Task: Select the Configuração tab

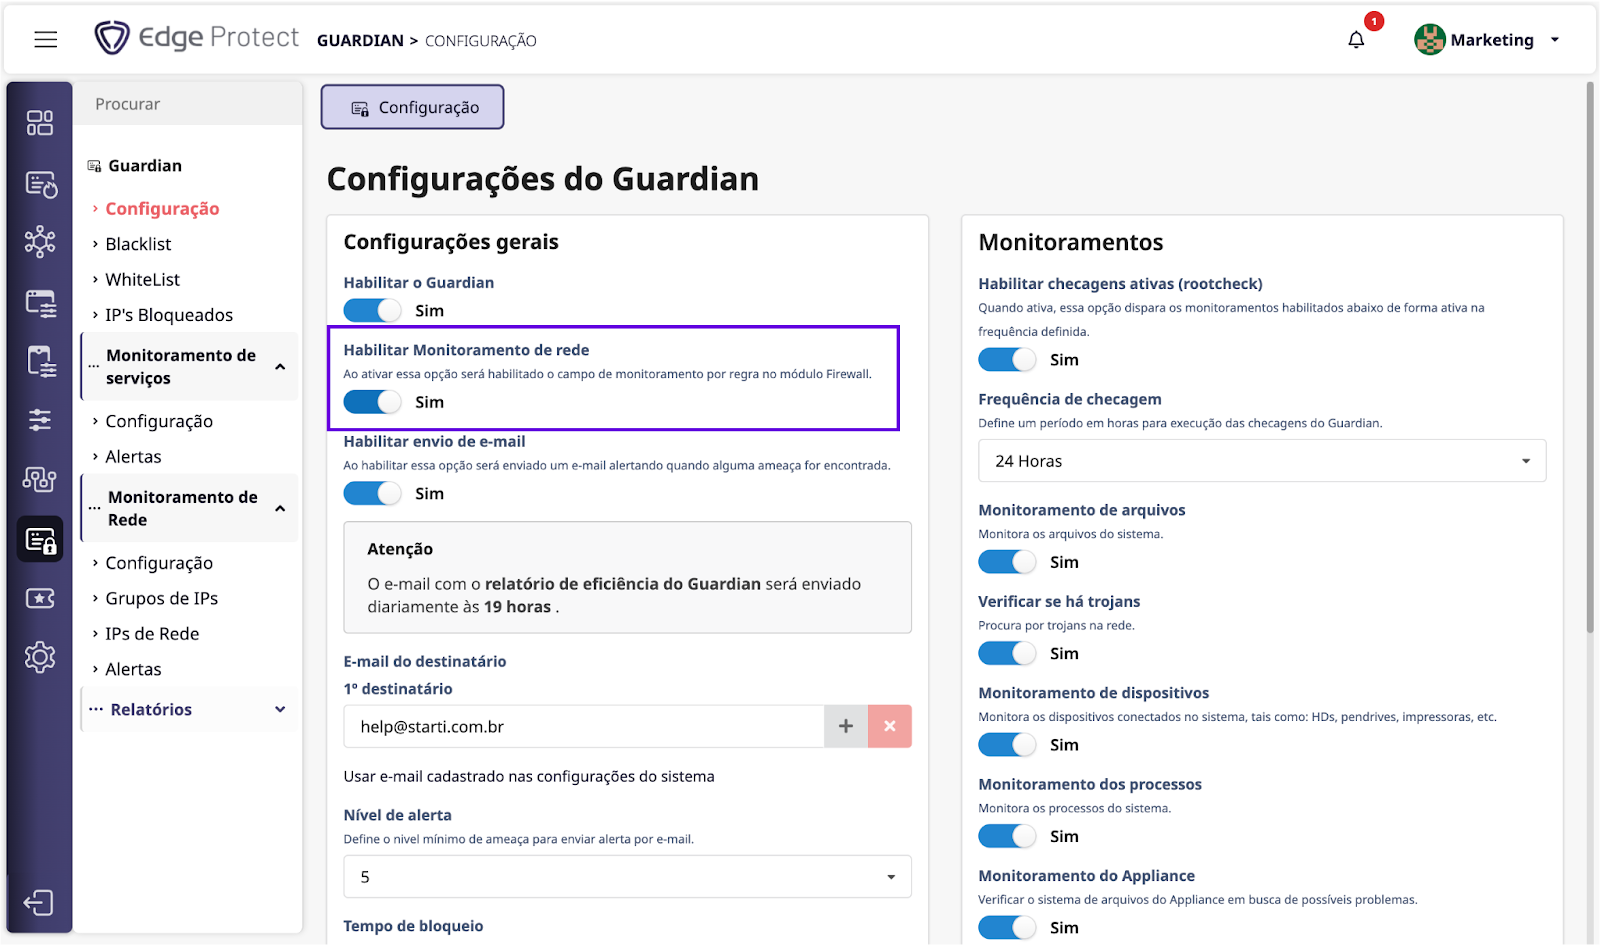Action: coord(412,108)
